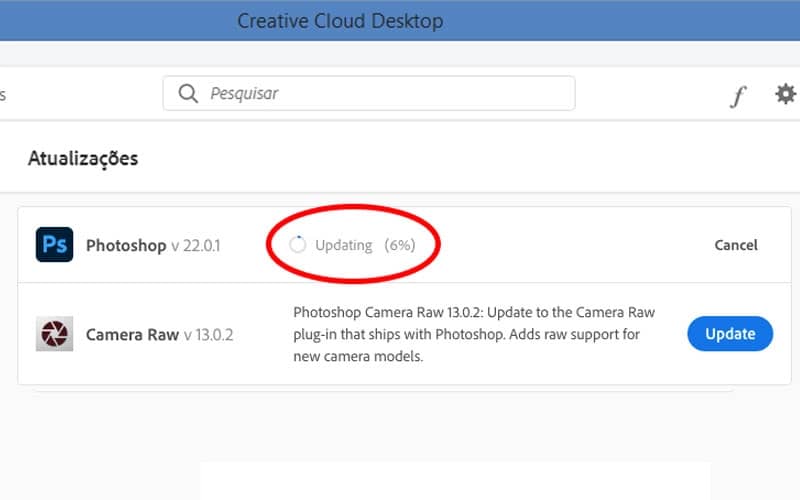Image resolution: width=800 pixels, height=500 pixels.
Task: Update Camera Raw plug-in
Action: 730,334
